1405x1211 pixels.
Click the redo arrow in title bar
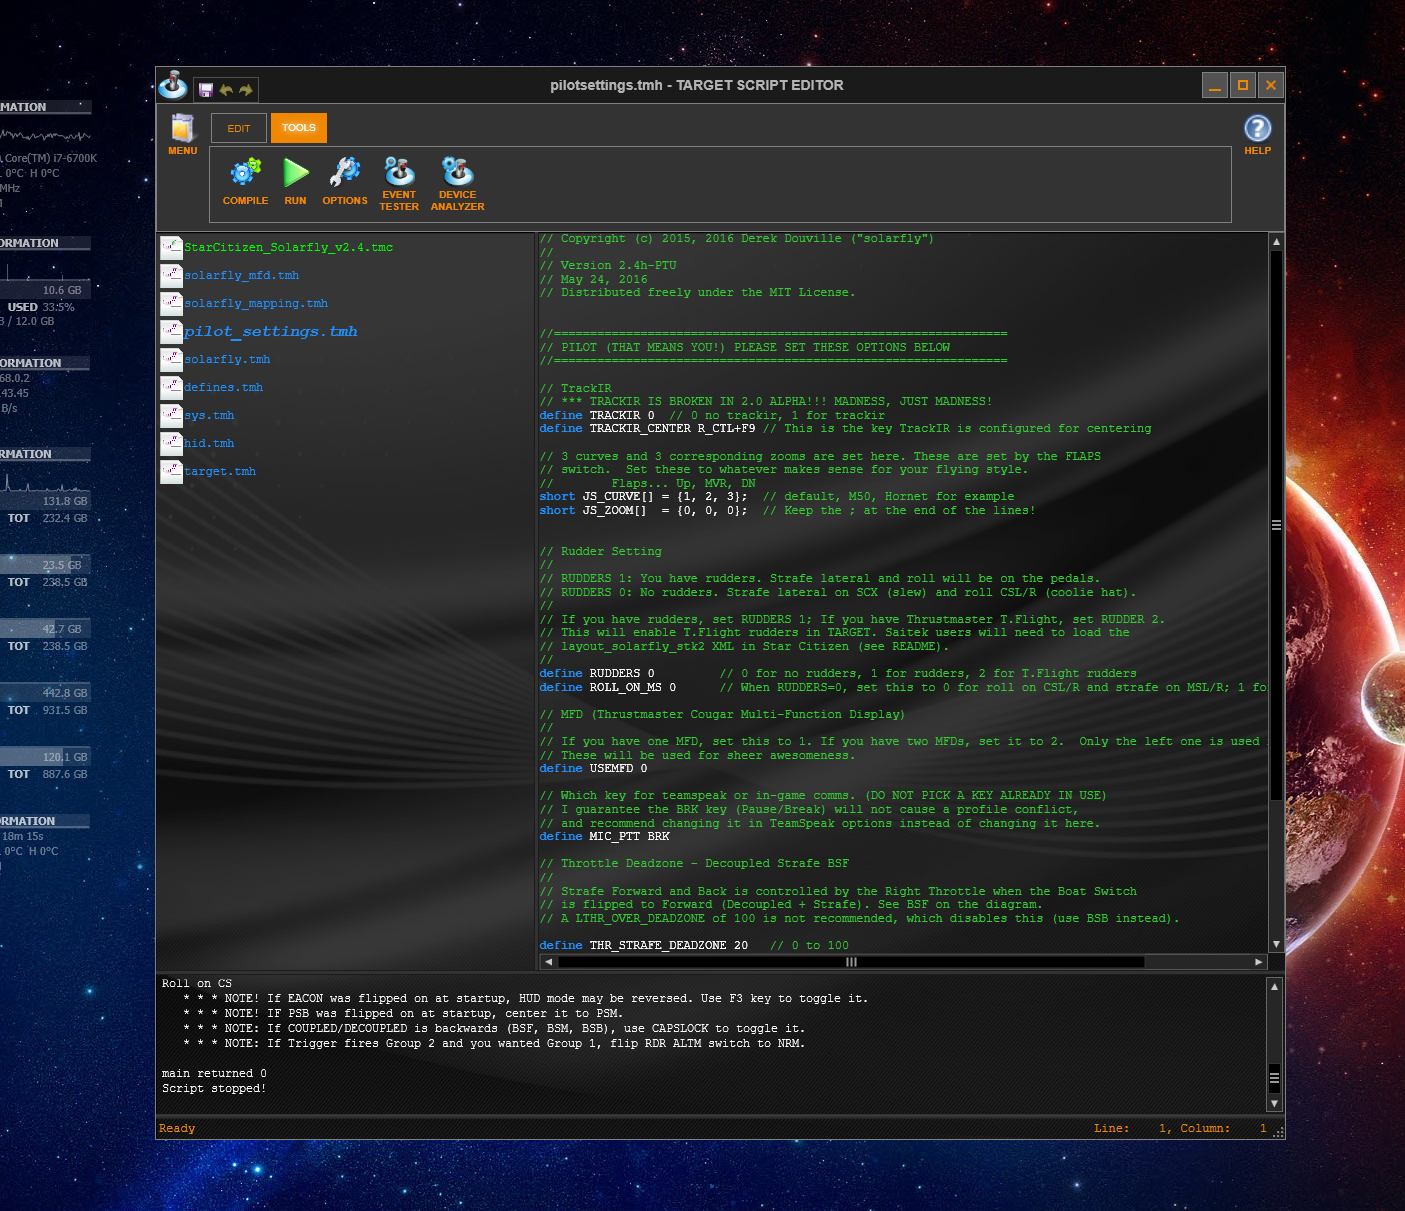tap(246, 90)
